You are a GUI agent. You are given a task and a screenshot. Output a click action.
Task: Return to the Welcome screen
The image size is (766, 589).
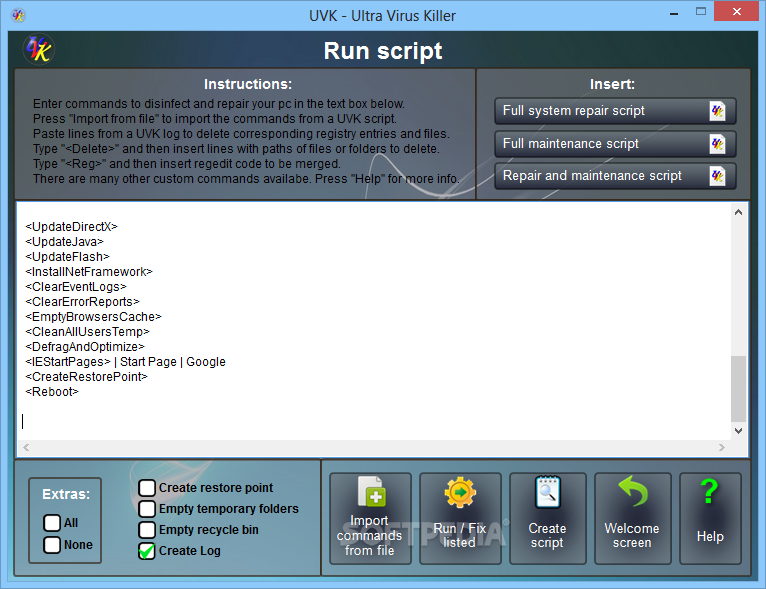(633, 519)
